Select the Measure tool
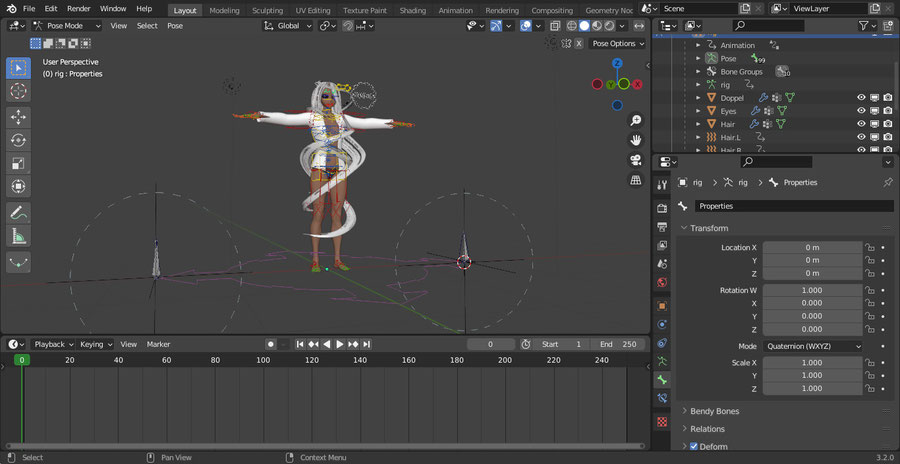The height and width of the screenshot is (464, 900). tap(18, 236)
